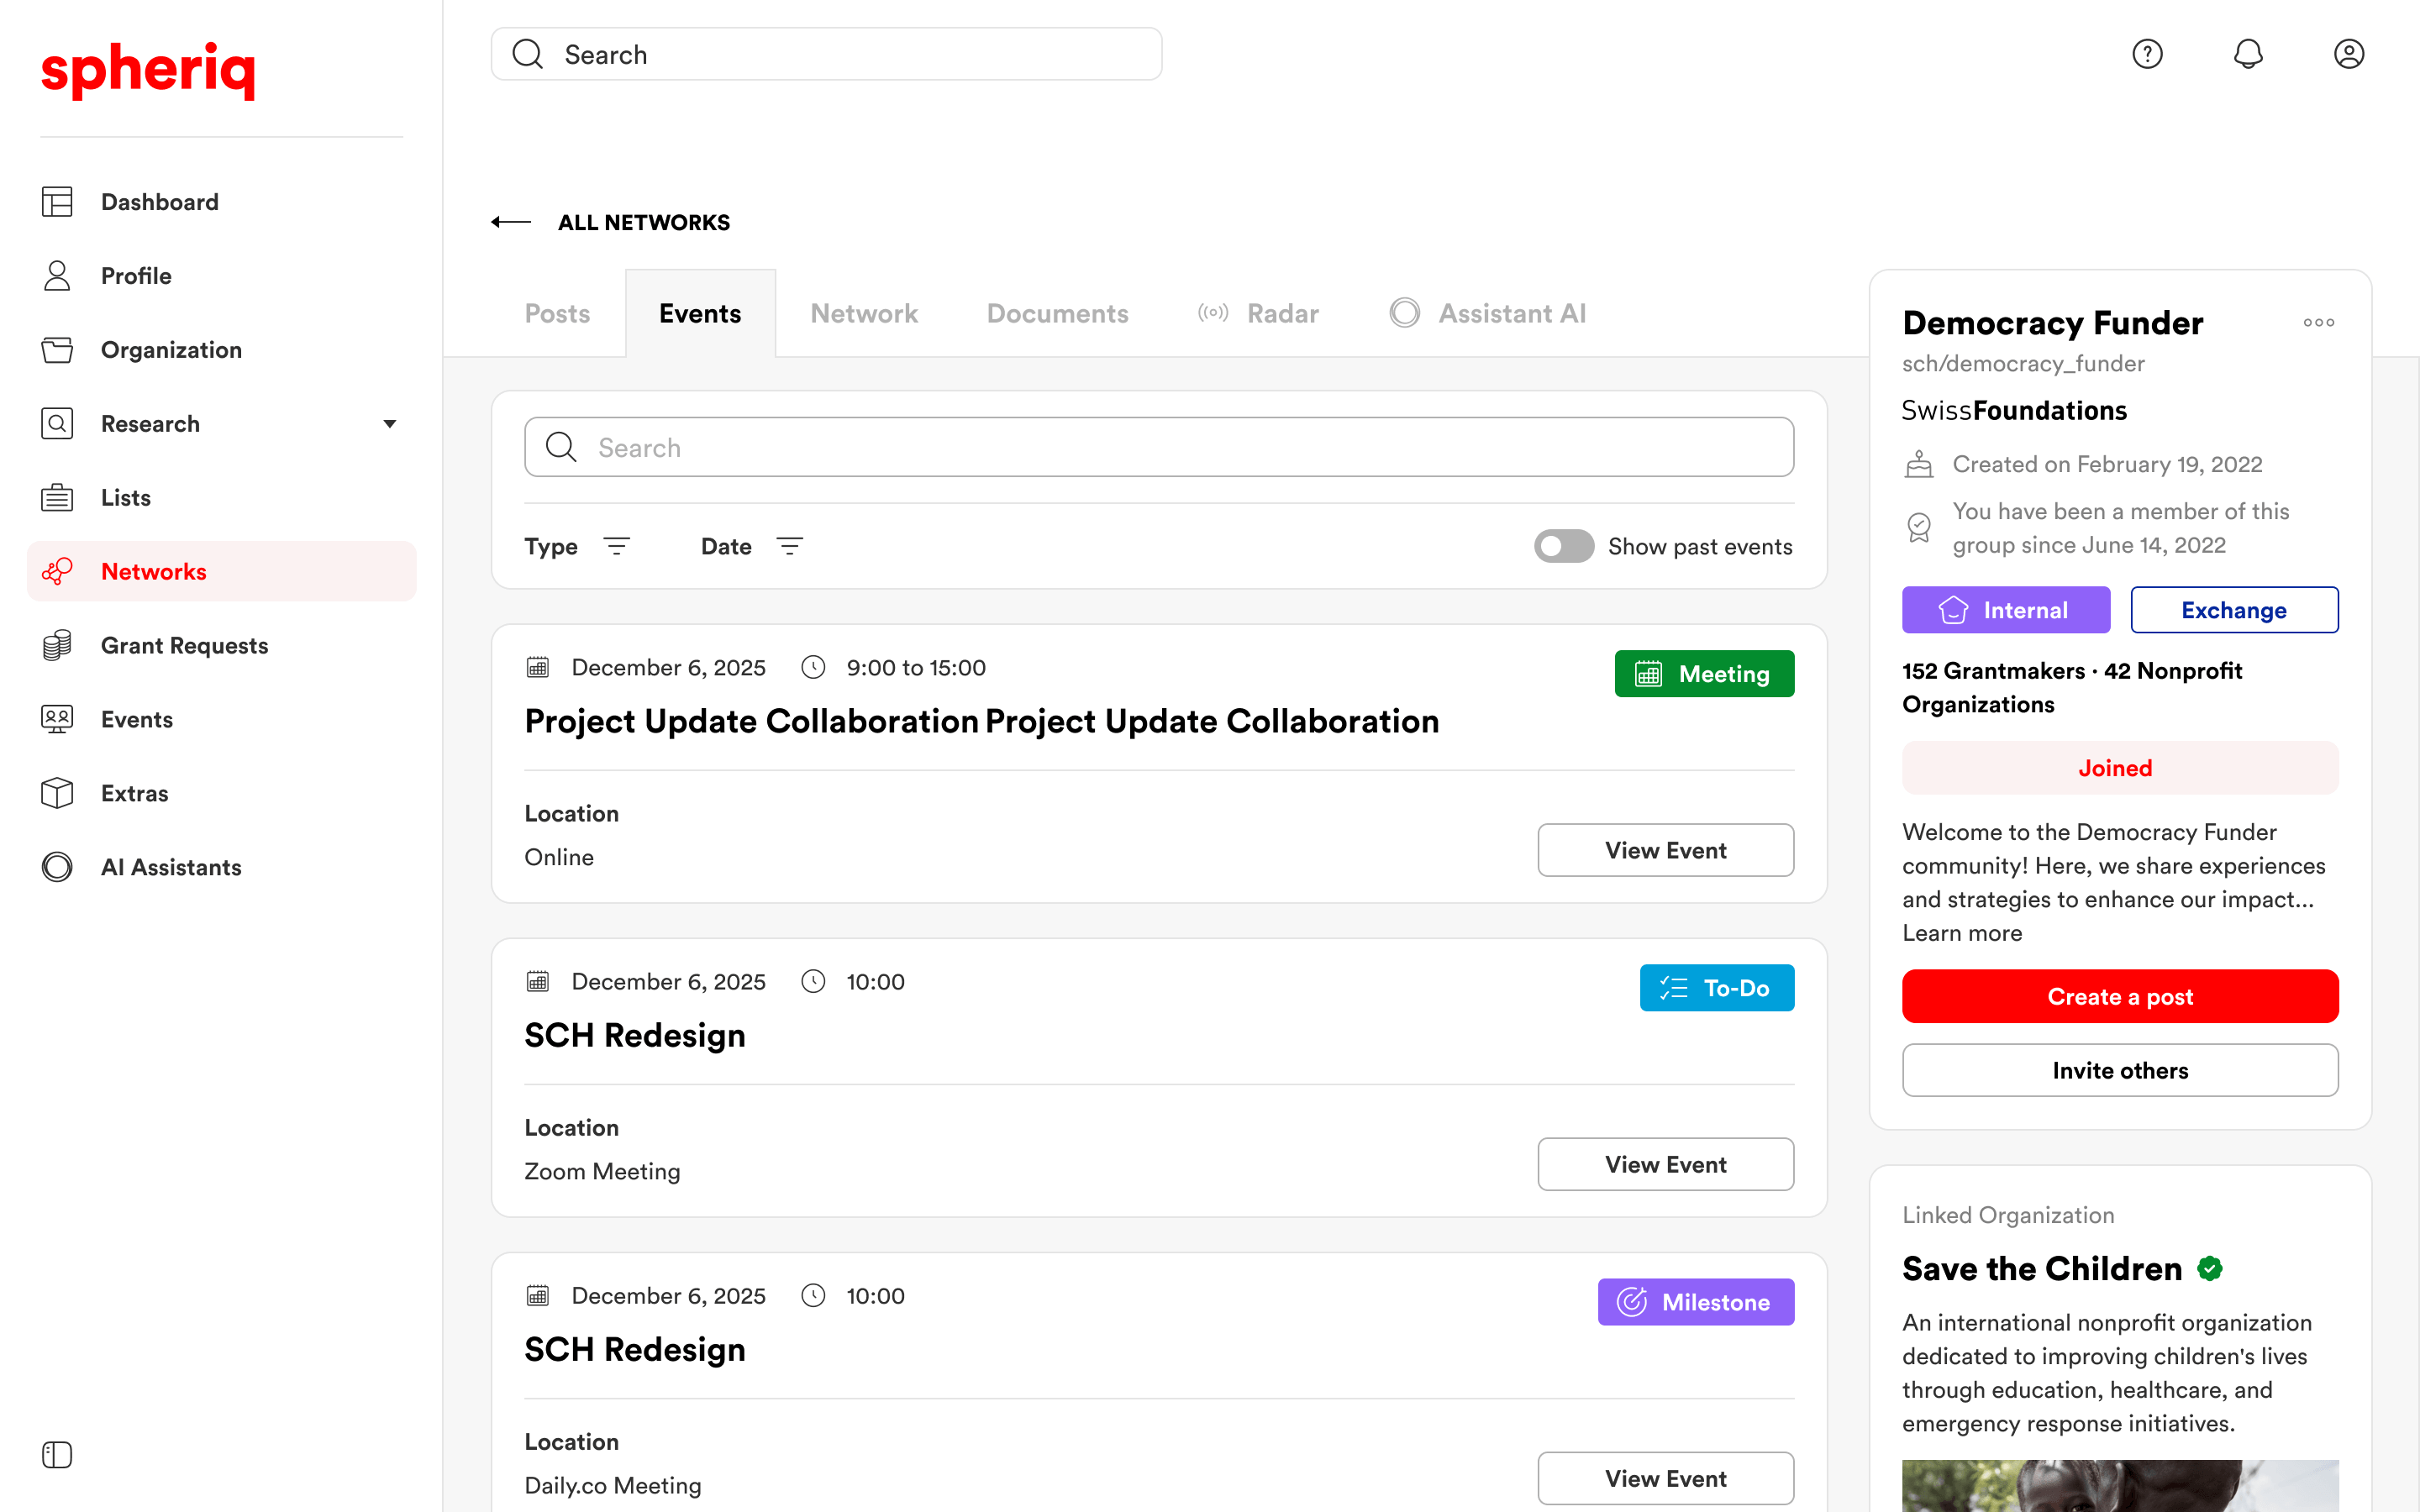Image resolution: width=2420 pixels, height=1512 pixels.
Task: Click the Create a post button
Action: [x=2120, y=996]
